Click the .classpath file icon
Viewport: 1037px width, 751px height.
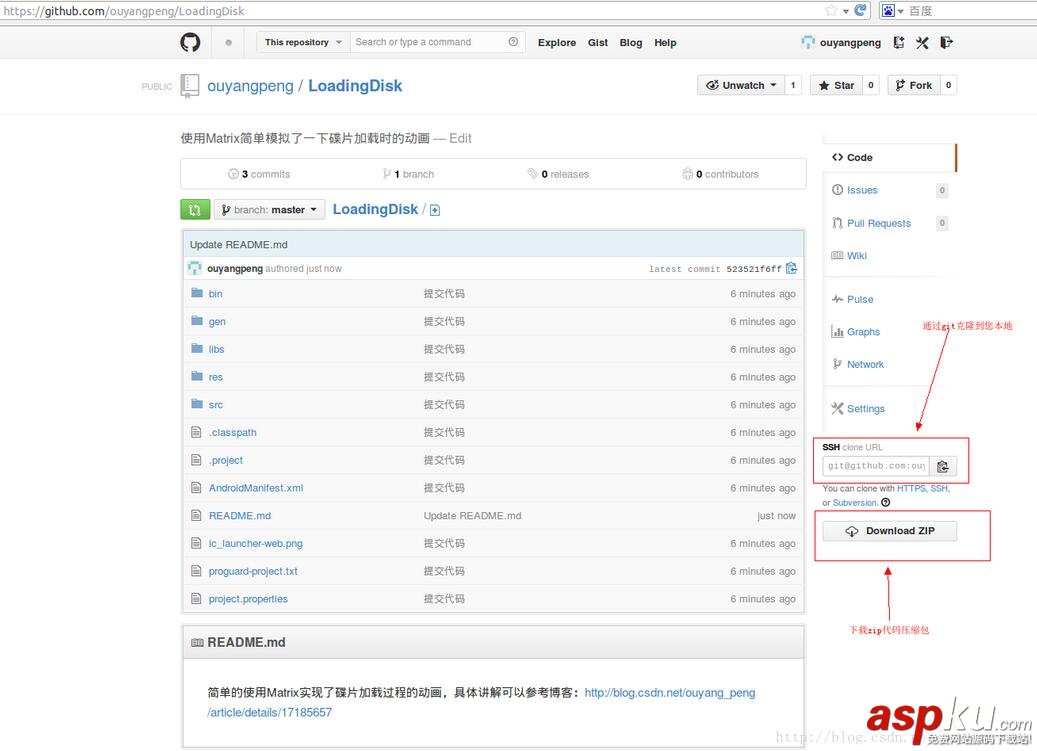click(196, 432)
